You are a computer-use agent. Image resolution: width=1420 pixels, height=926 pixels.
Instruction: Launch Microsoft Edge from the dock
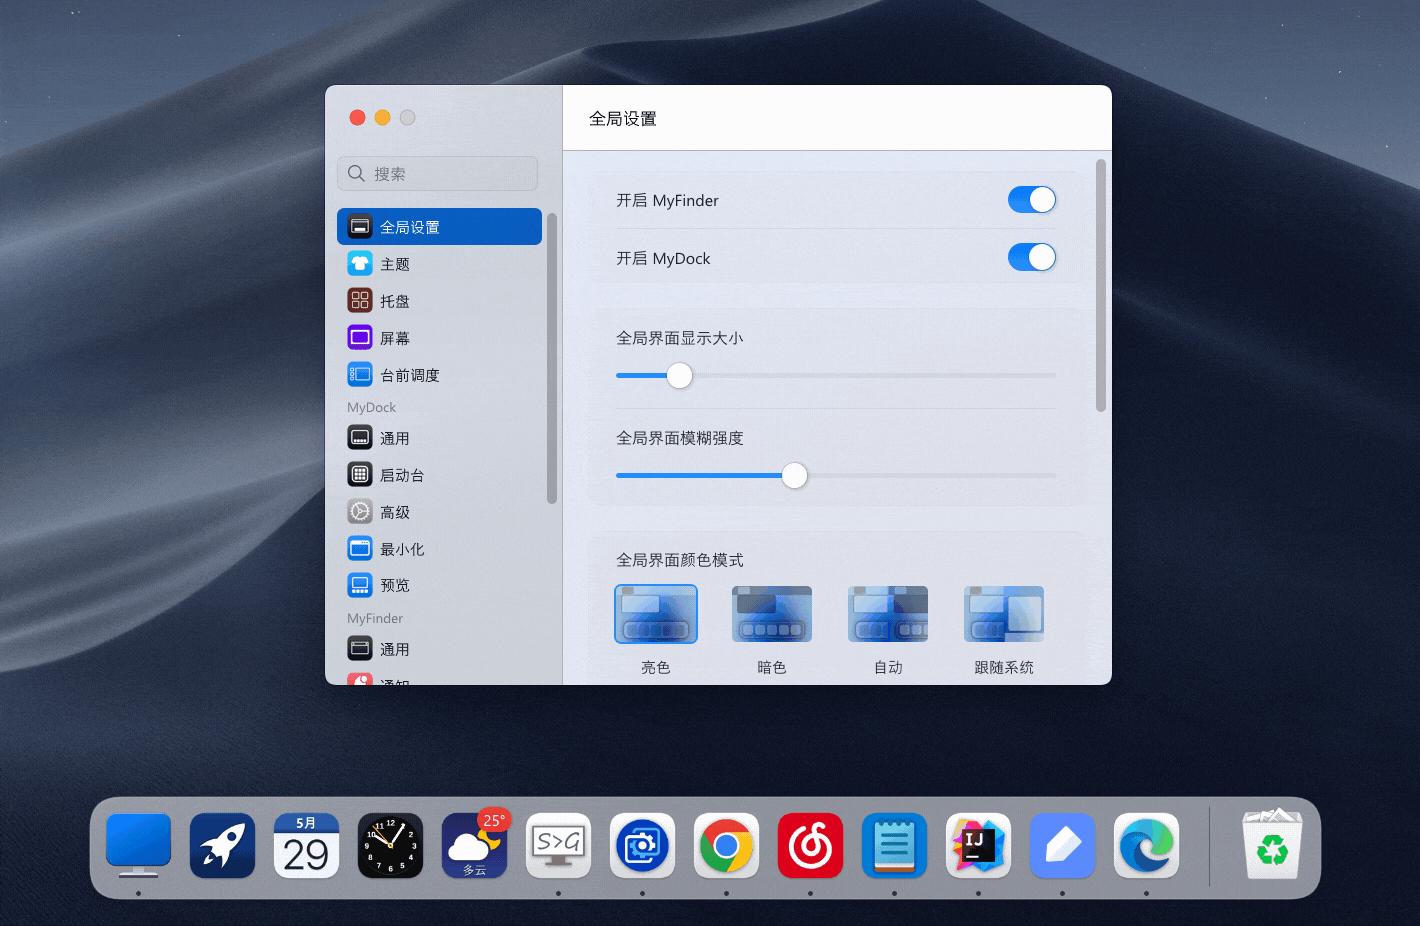[1146, 845]
